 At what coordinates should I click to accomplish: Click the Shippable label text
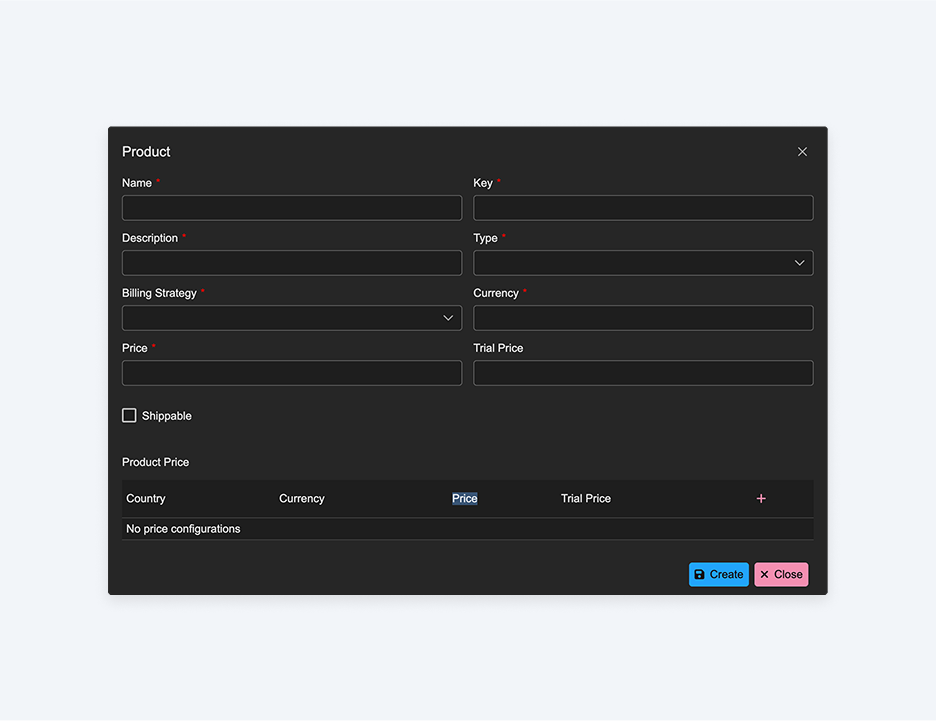point(167,416)
